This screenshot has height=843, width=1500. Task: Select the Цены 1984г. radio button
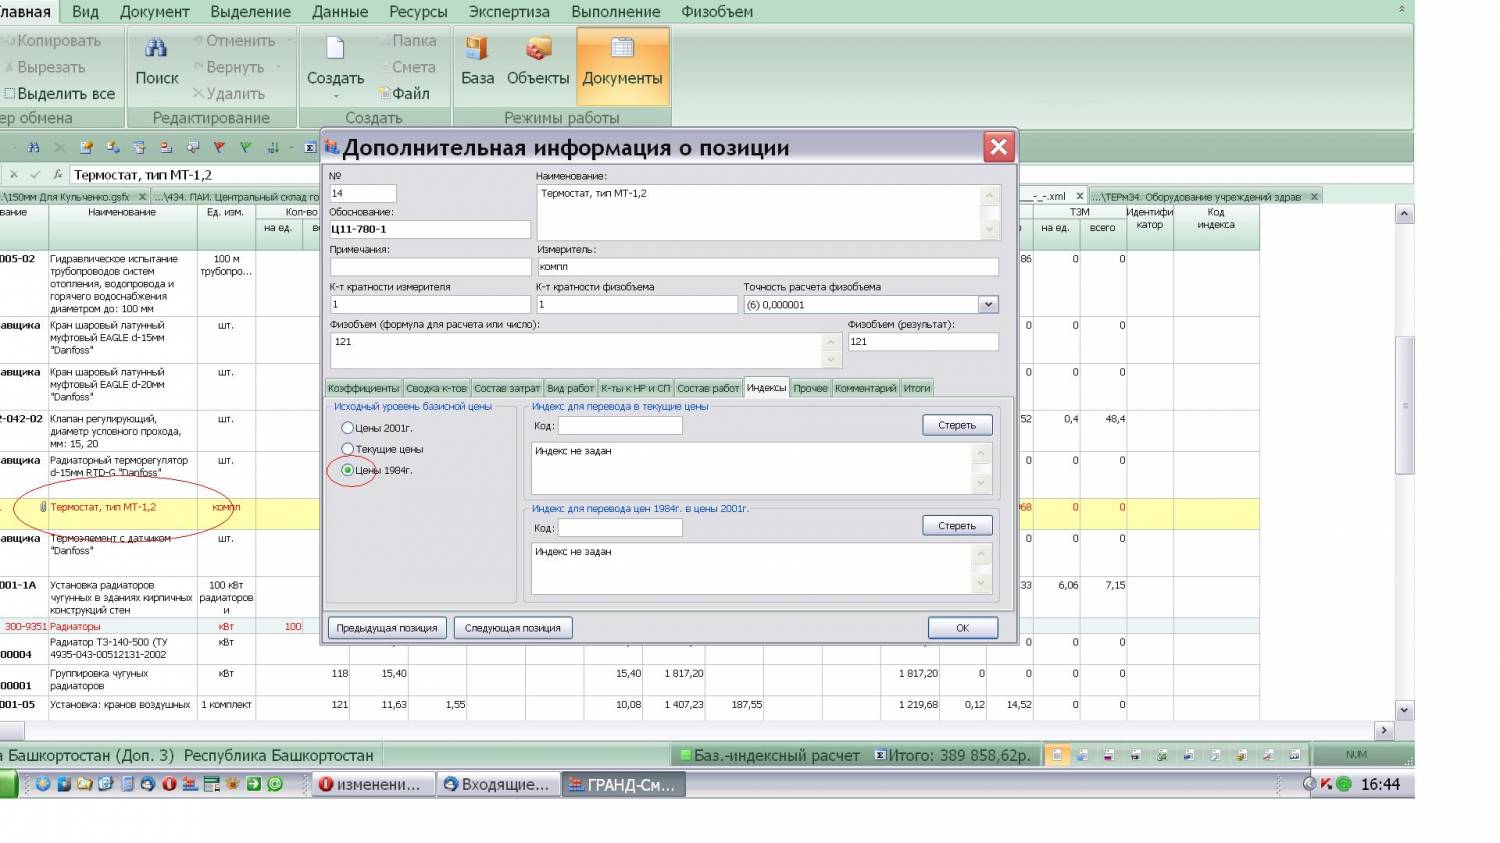(348, 470)
